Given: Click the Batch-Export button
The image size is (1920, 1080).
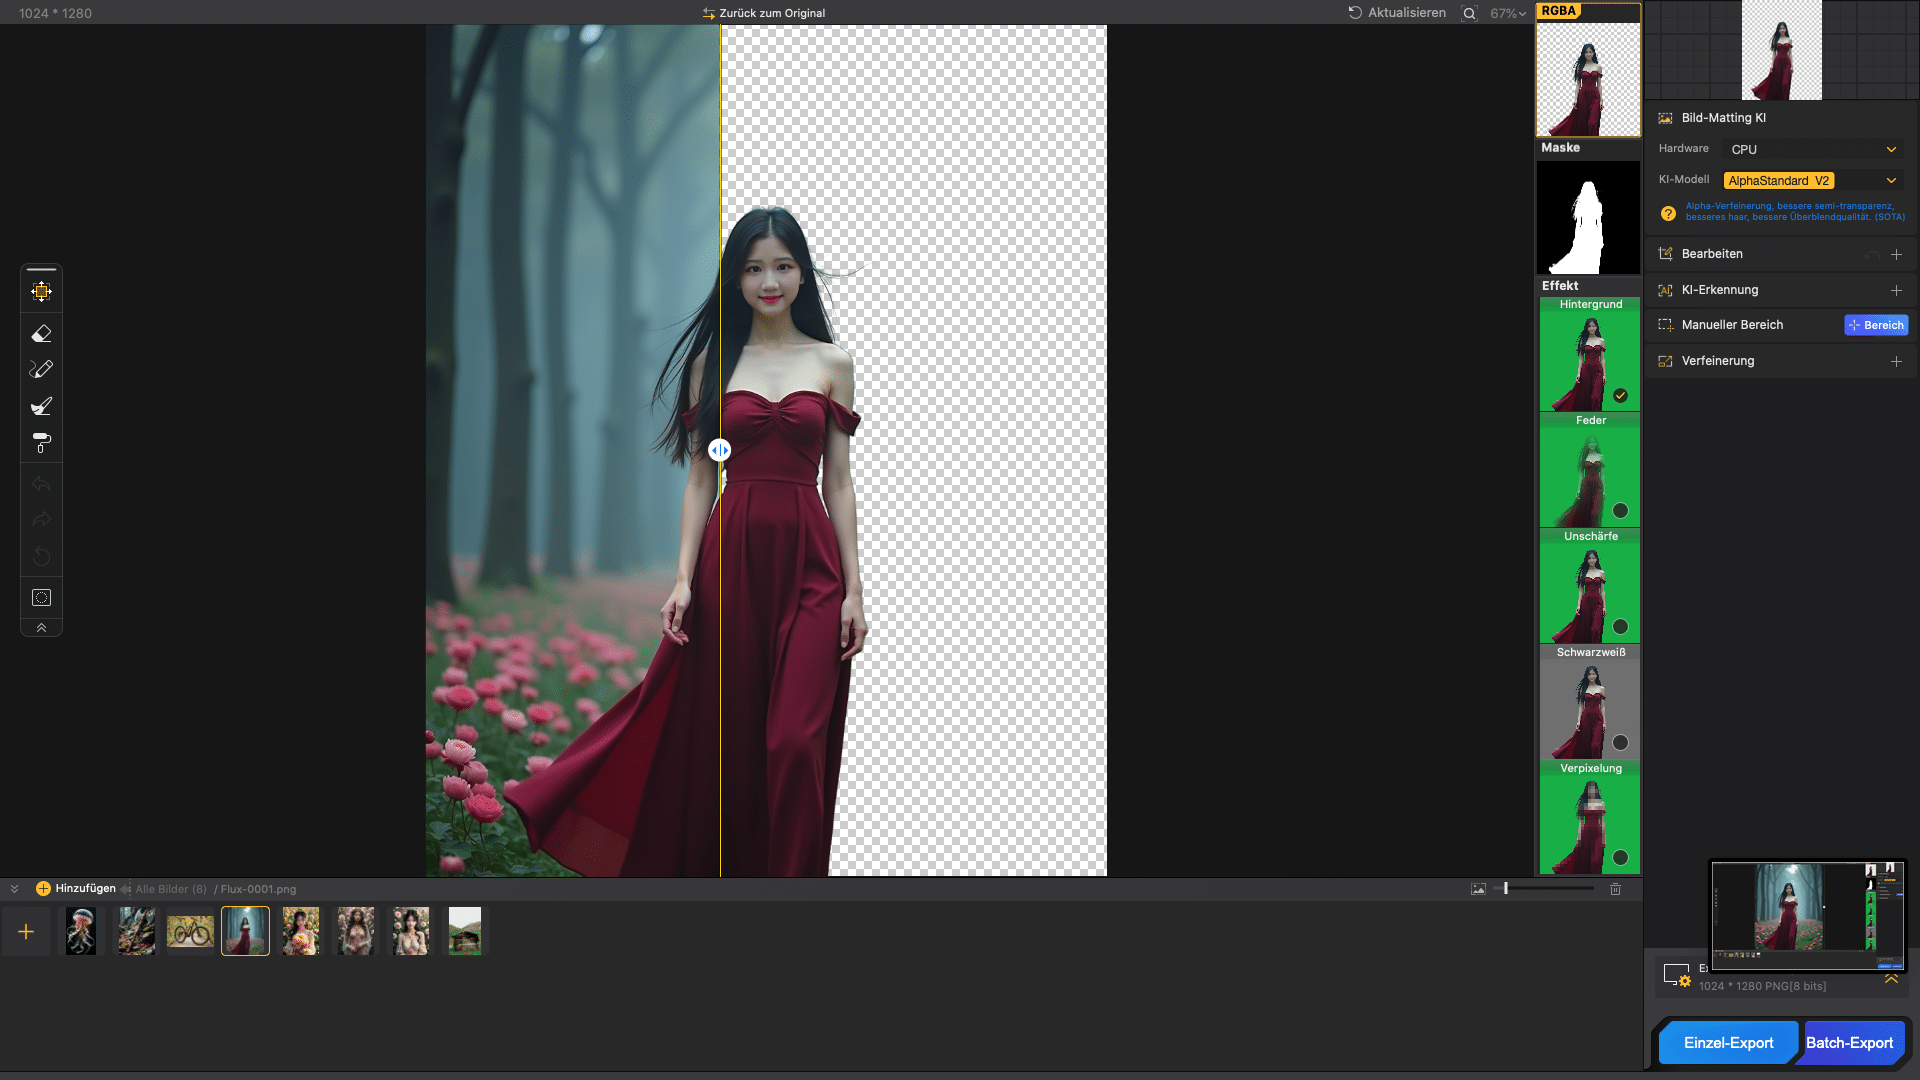Looking at the screenshot, I should point(1849,1043).
